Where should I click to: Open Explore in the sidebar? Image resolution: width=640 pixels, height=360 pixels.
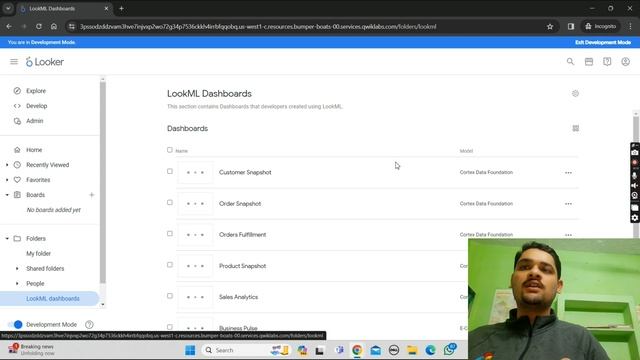tap(36, 91)
